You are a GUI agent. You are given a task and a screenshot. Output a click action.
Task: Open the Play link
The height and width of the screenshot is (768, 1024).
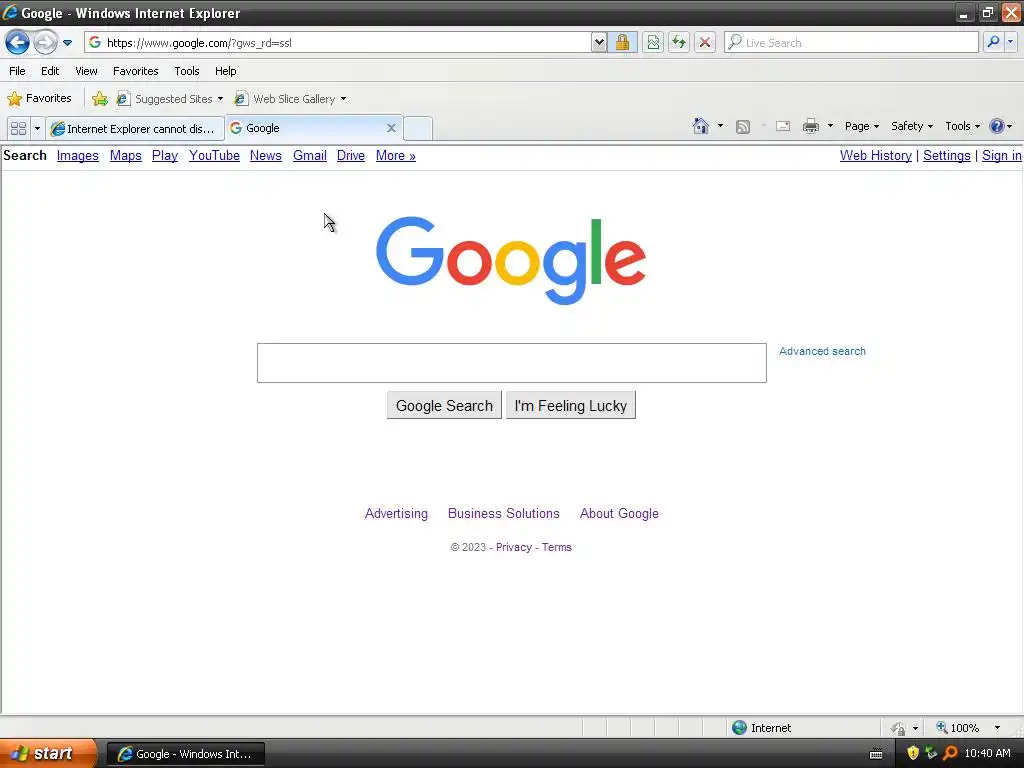point(165,155)
